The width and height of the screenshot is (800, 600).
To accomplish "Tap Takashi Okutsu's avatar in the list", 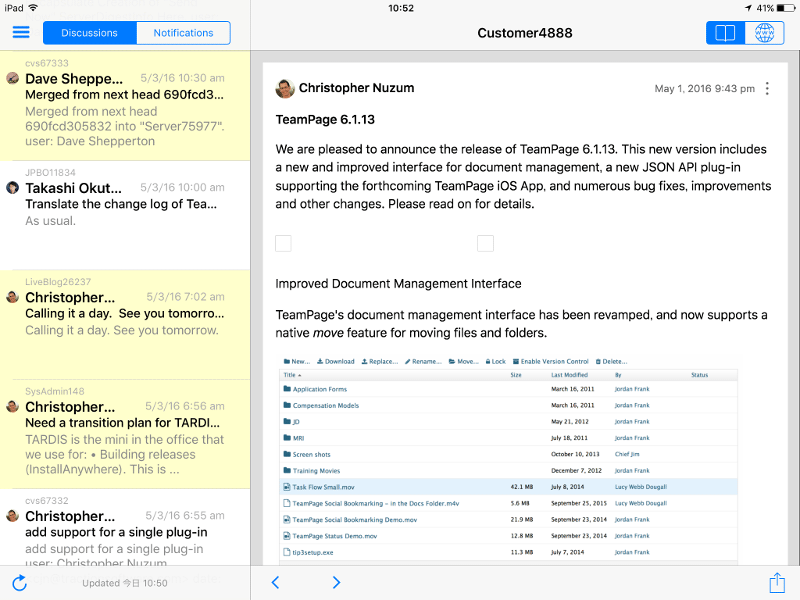I will pyautogui.click(x=13, y=187).
